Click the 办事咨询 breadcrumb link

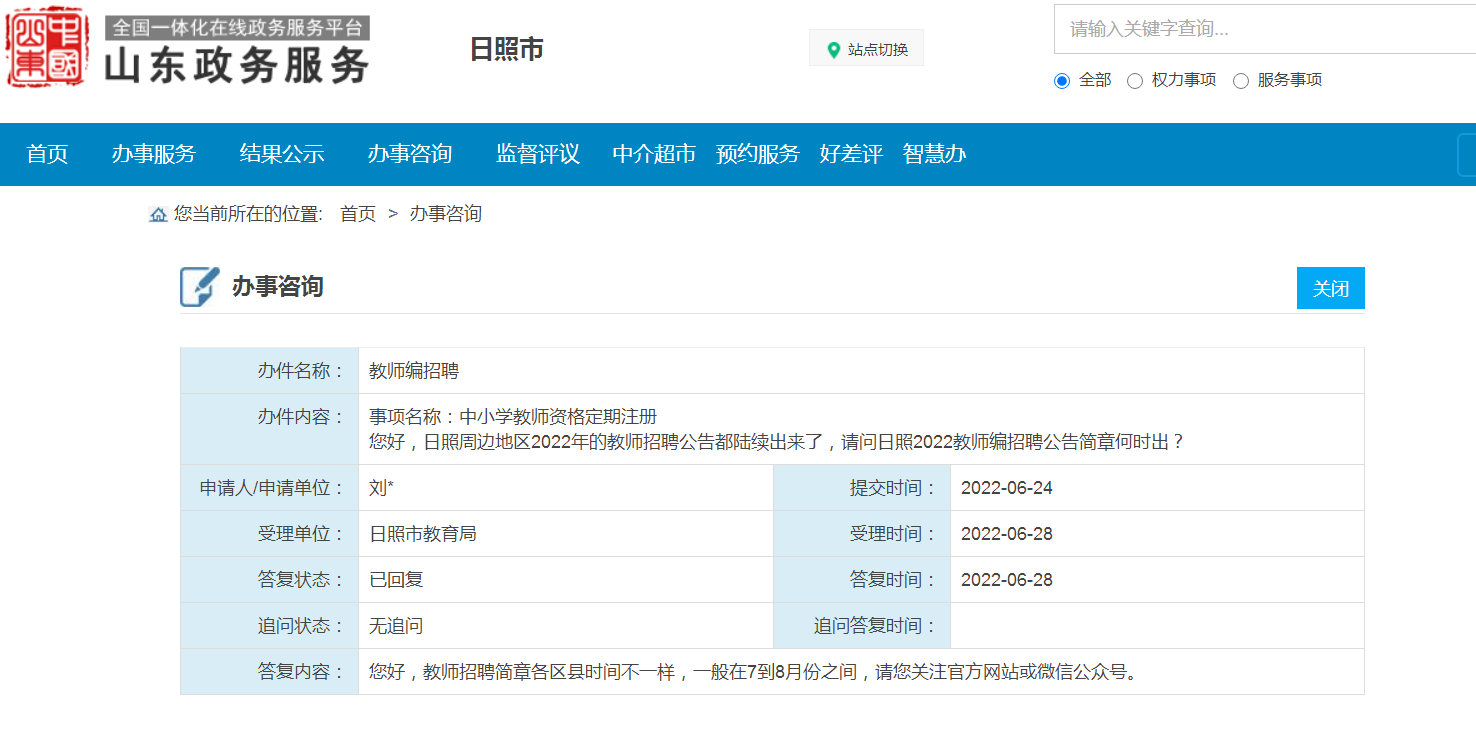446,214
